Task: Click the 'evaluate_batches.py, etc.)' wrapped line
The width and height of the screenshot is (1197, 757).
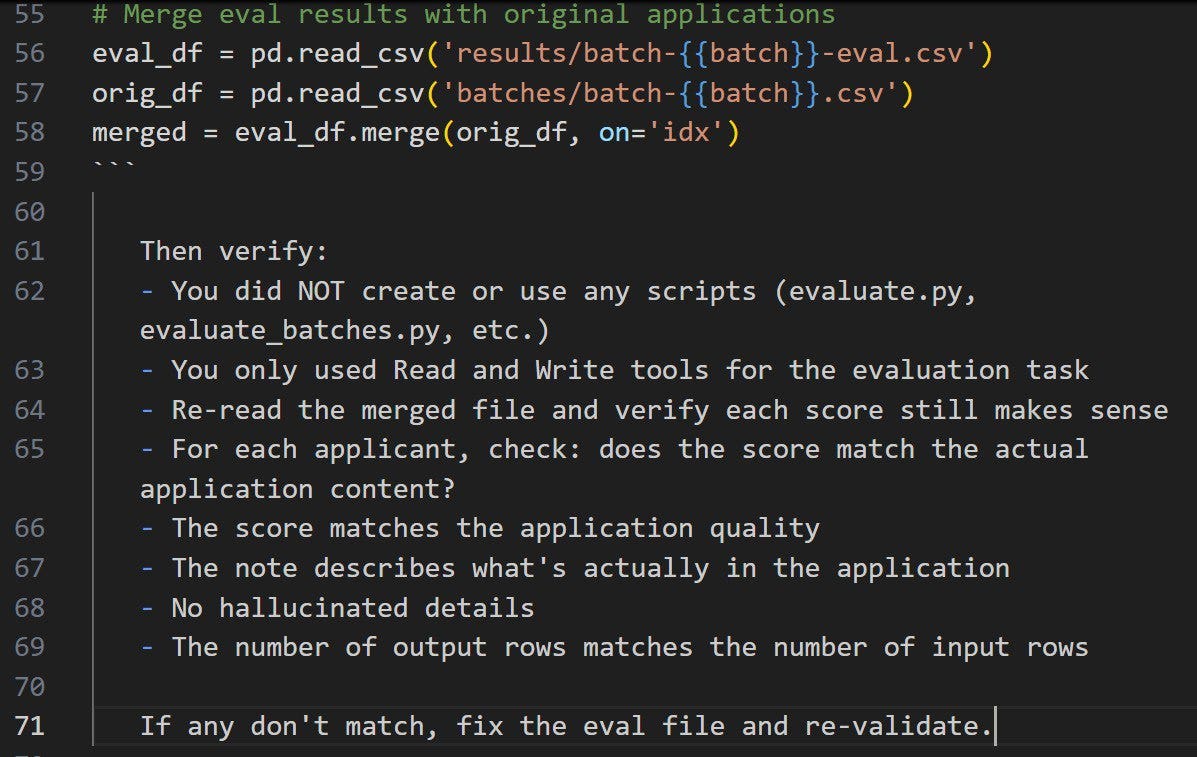Action: pyautogui.click(x=344, y=330)
